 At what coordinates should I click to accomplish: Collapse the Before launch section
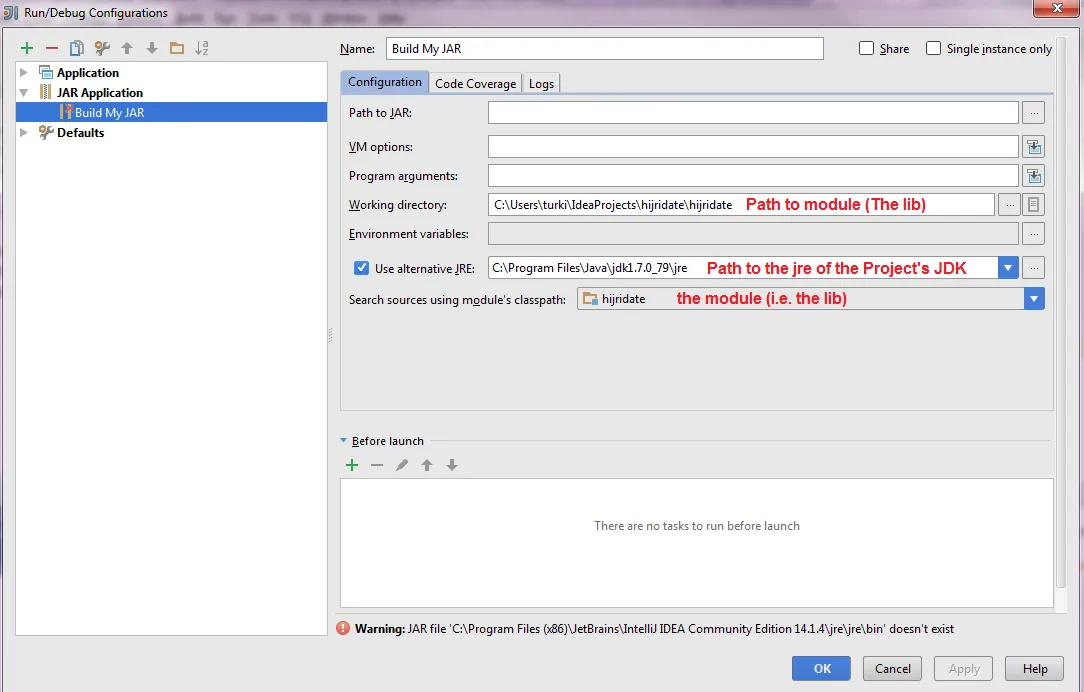coord(344,440)
